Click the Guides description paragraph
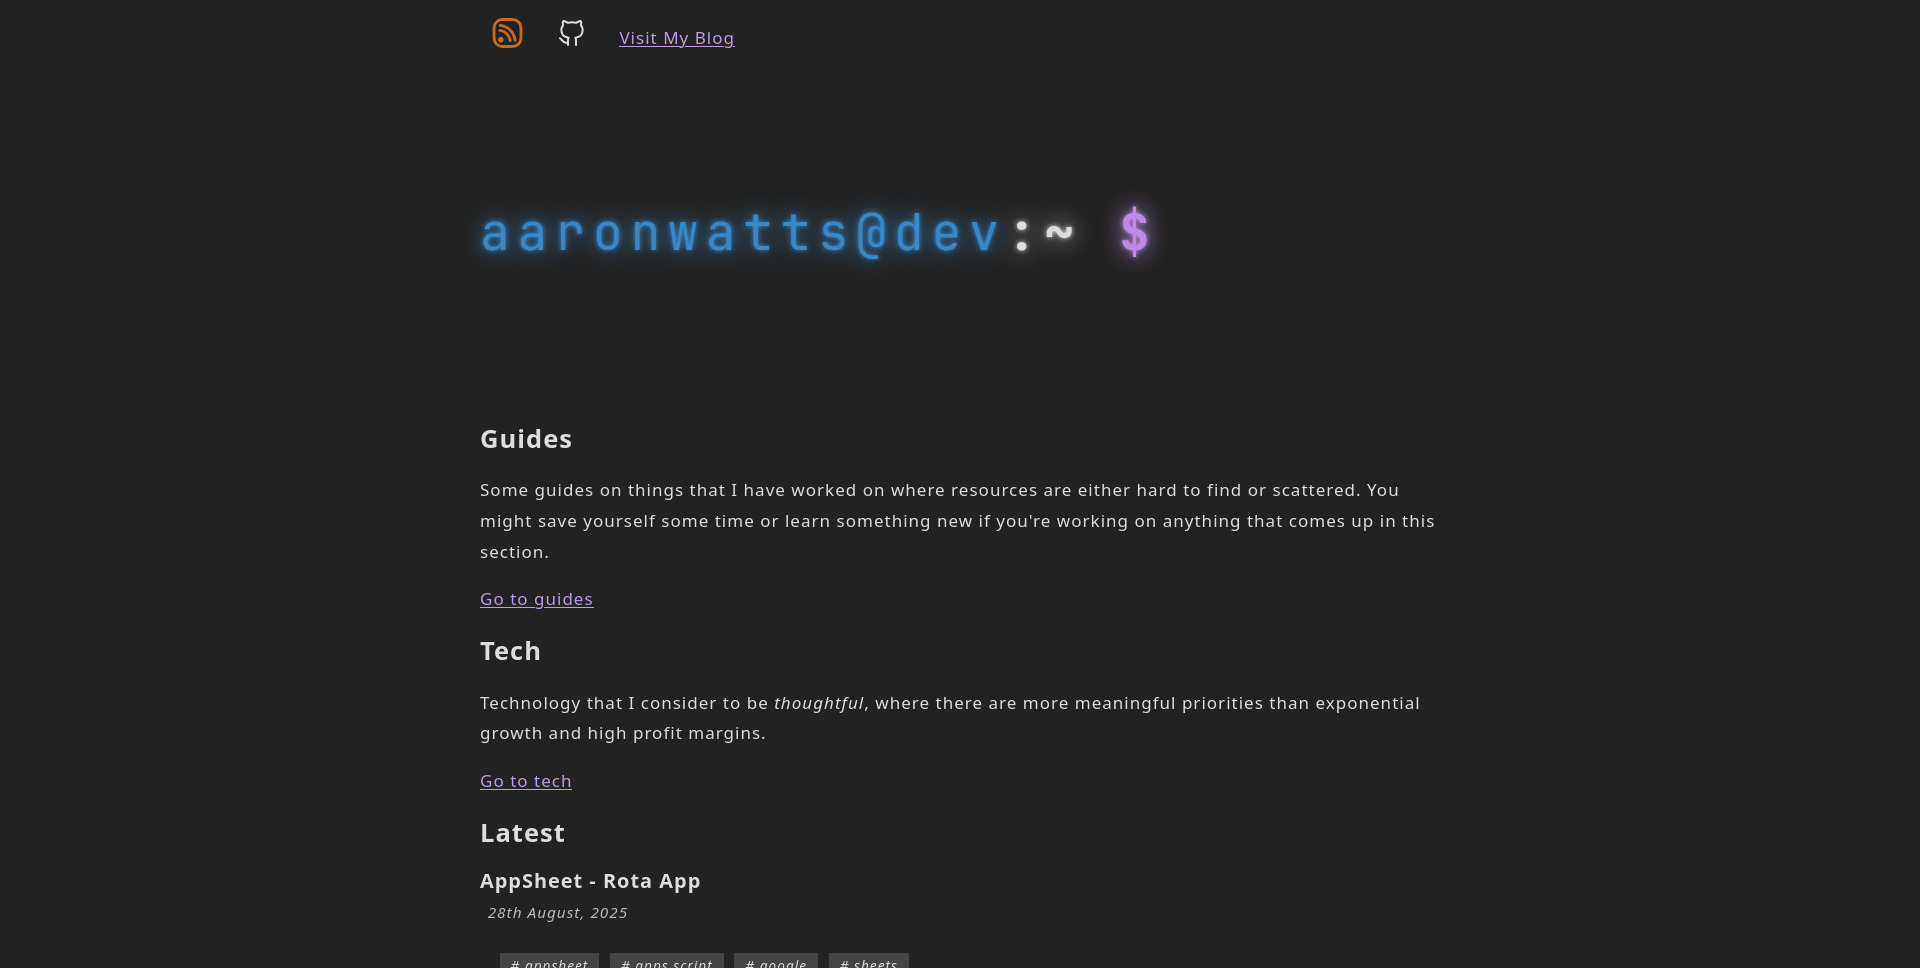Viewport: 1920px width, 968px height. [x=957, y=521]
